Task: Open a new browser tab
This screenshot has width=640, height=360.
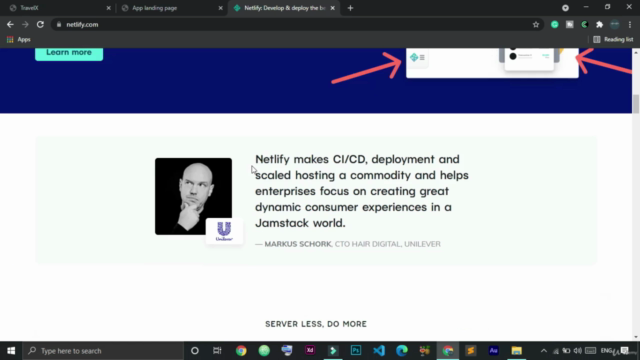Action: [350, 8]
